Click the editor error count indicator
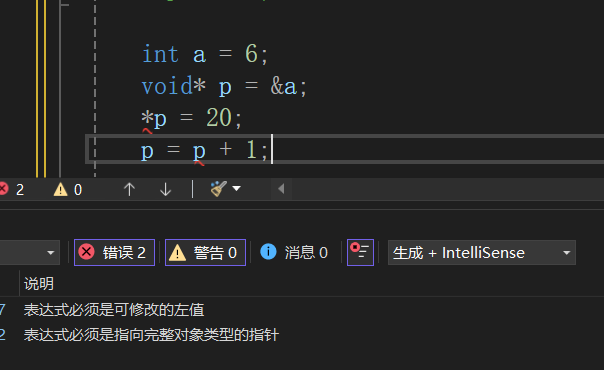604x370 pixels. (x=12, y=189)
